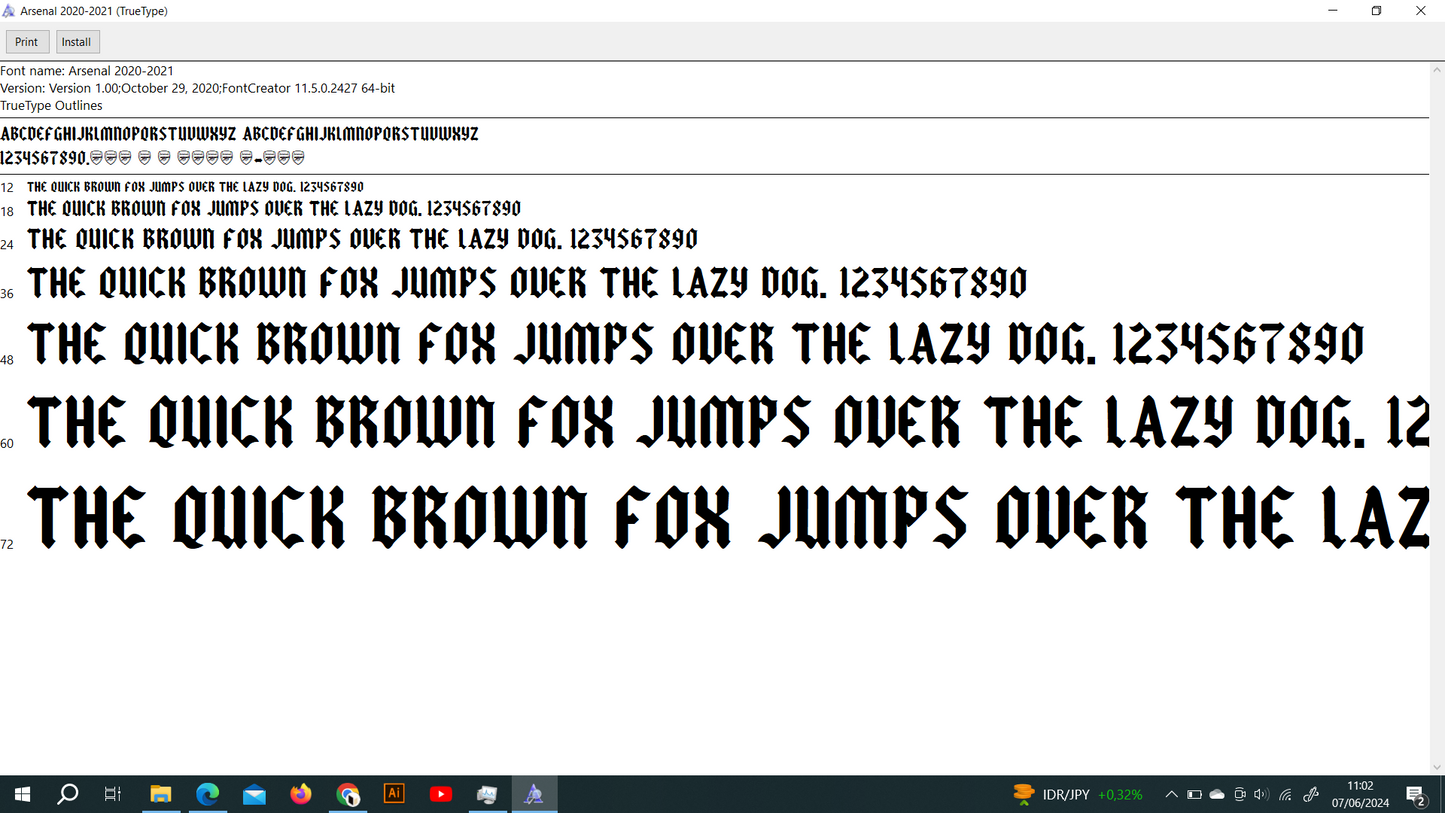Open Windows Ink Workspace from the tray
Viewport: 1445px width, 813px height.
coord(1311,794)
